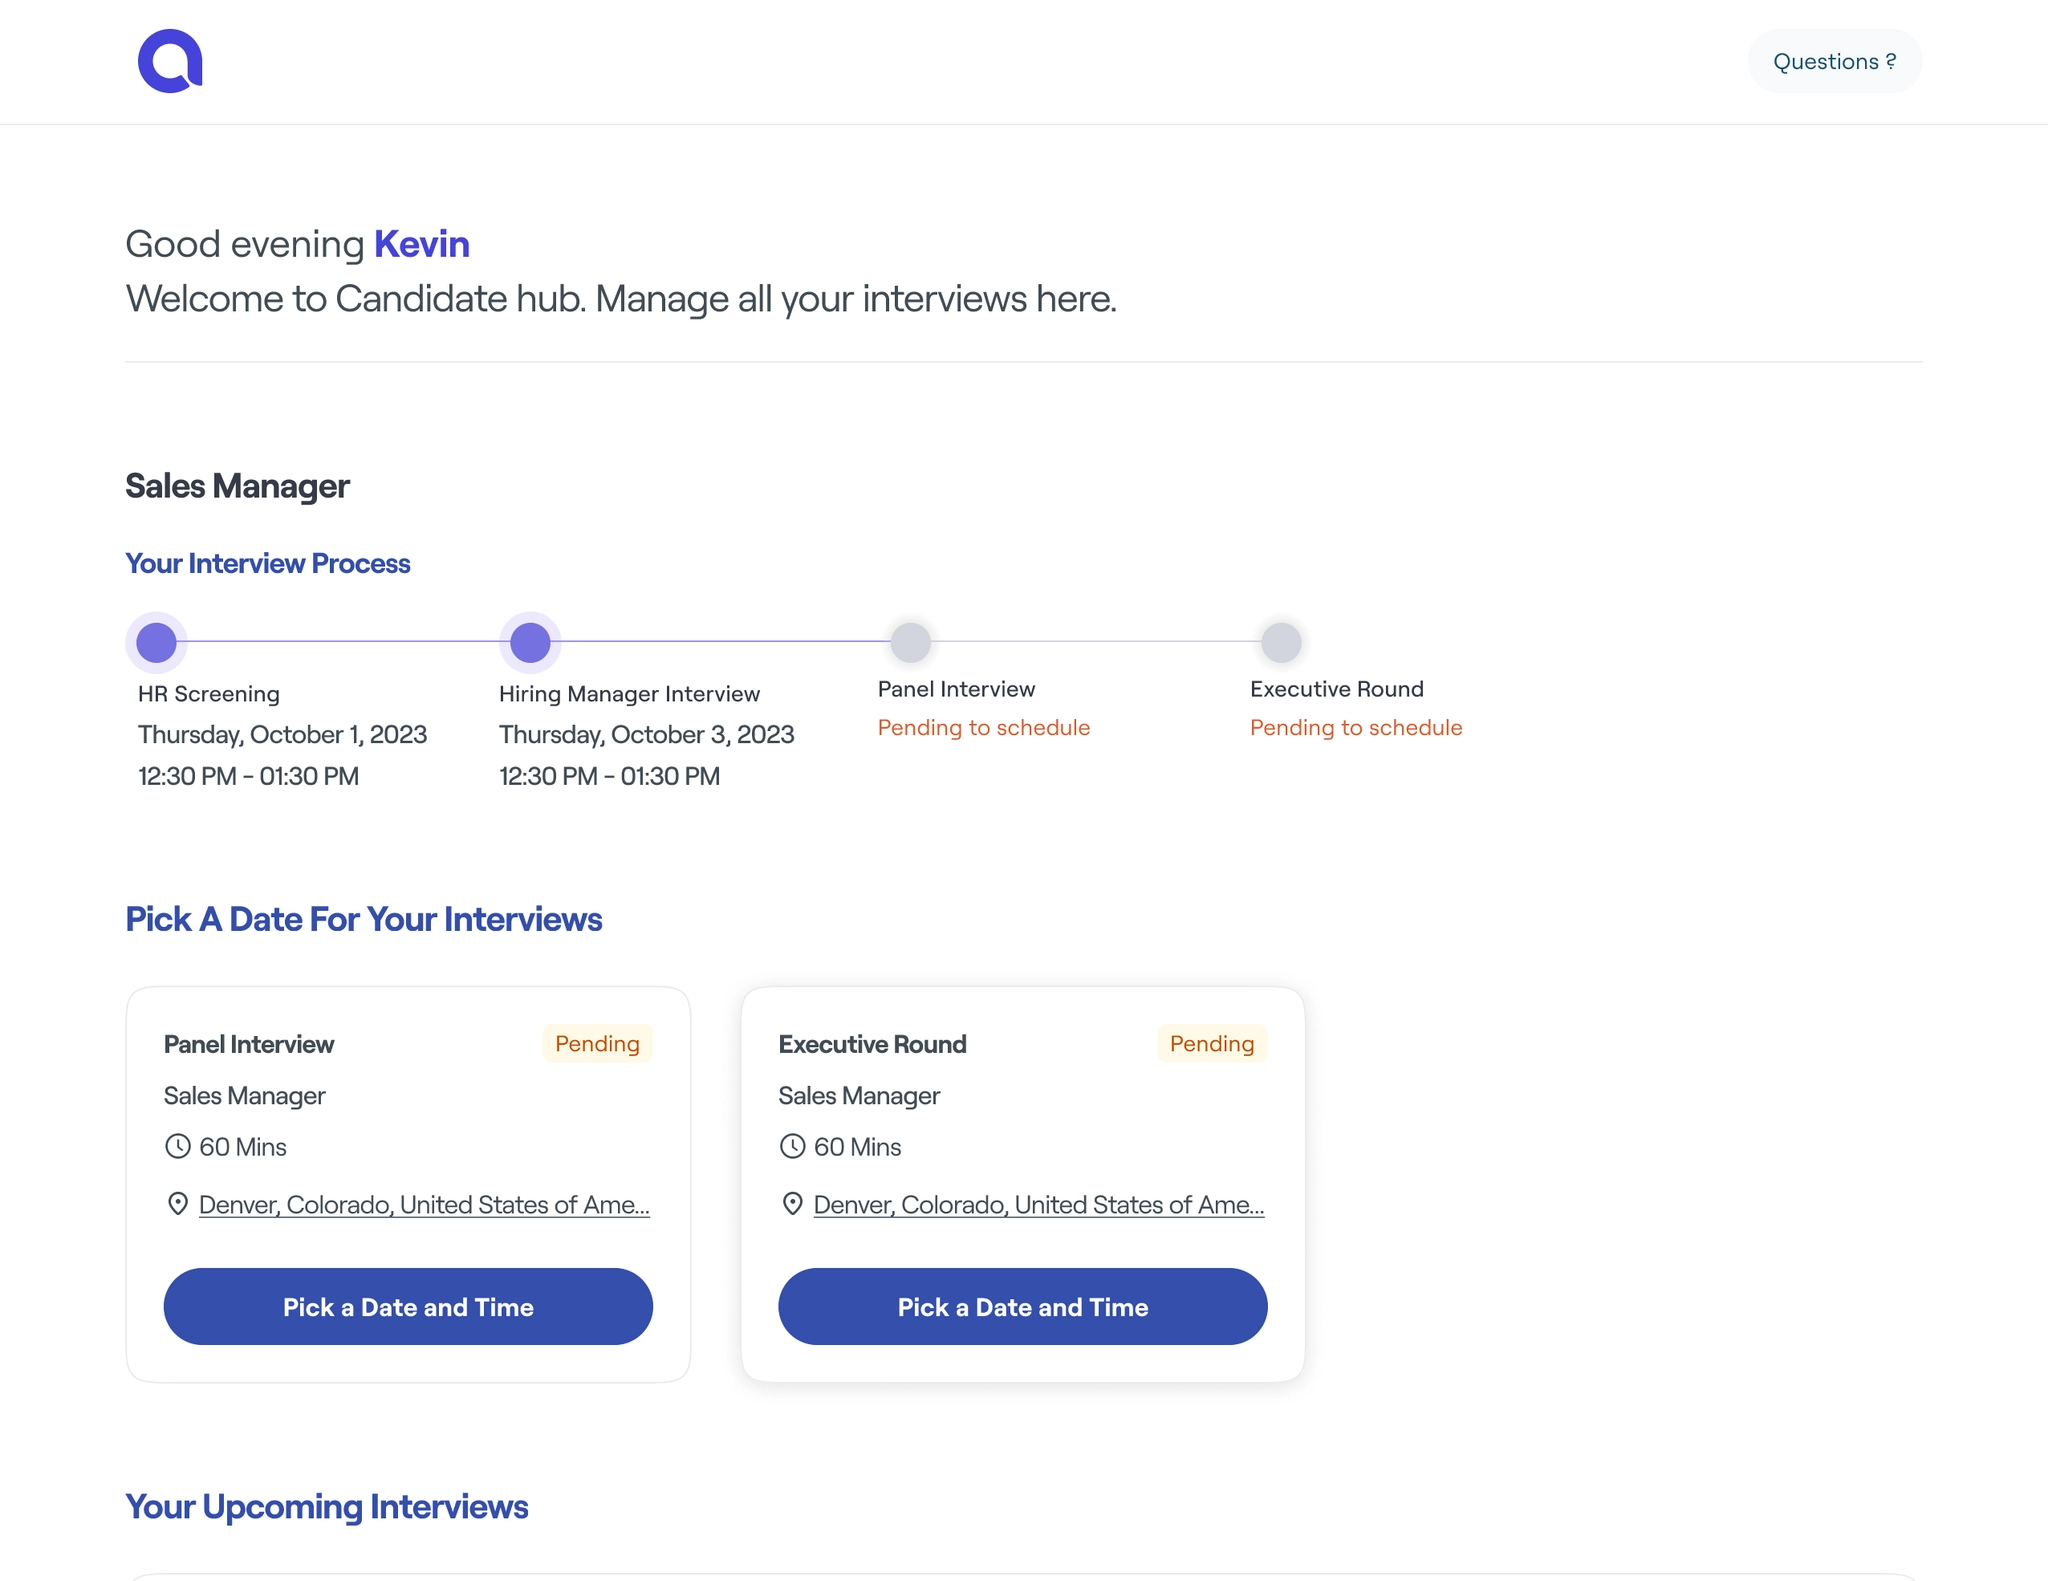This screenshot has height=1581, width=2048.
Task: Click '60 Mins' in Panel Interview card
Action: [x=243, y=1146]
